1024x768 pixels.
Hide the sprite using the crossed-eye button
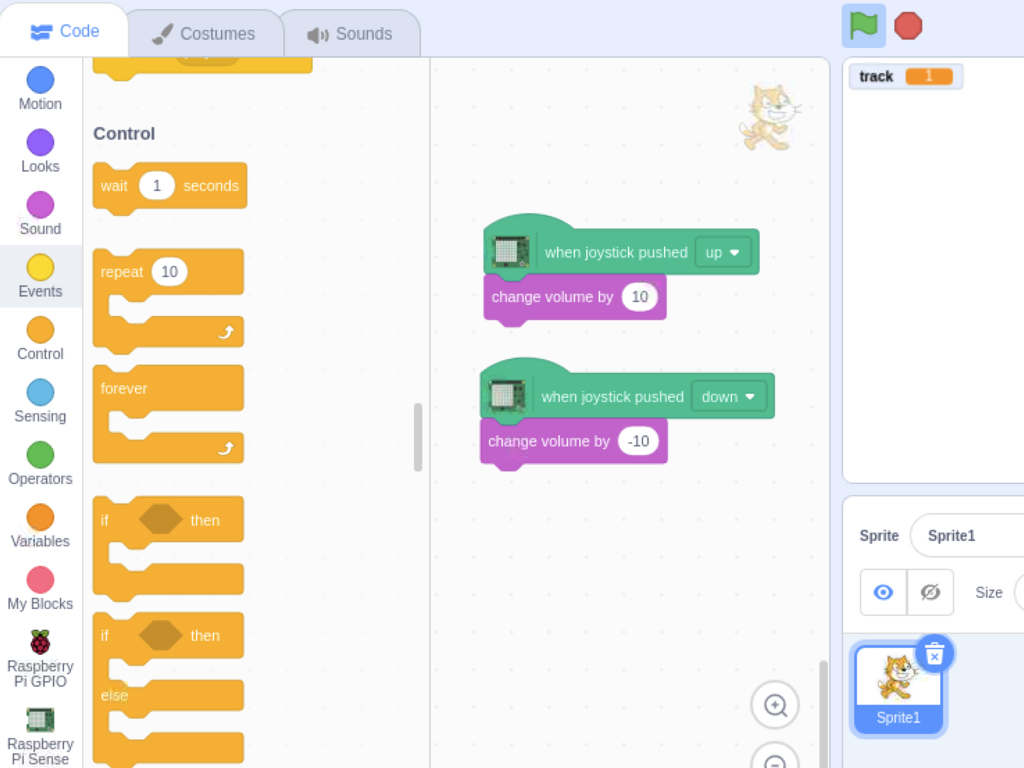tap(930, 592)
